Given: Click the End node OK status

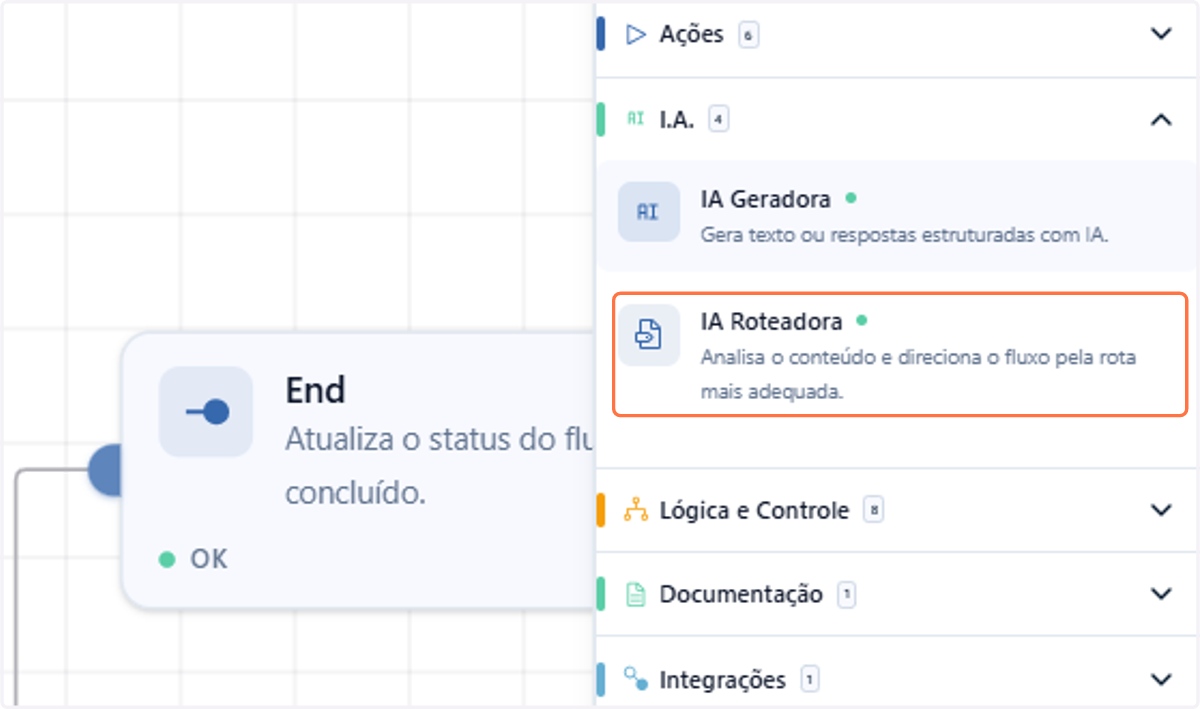Looking at the screenshot, I should (x=209, y=559).
